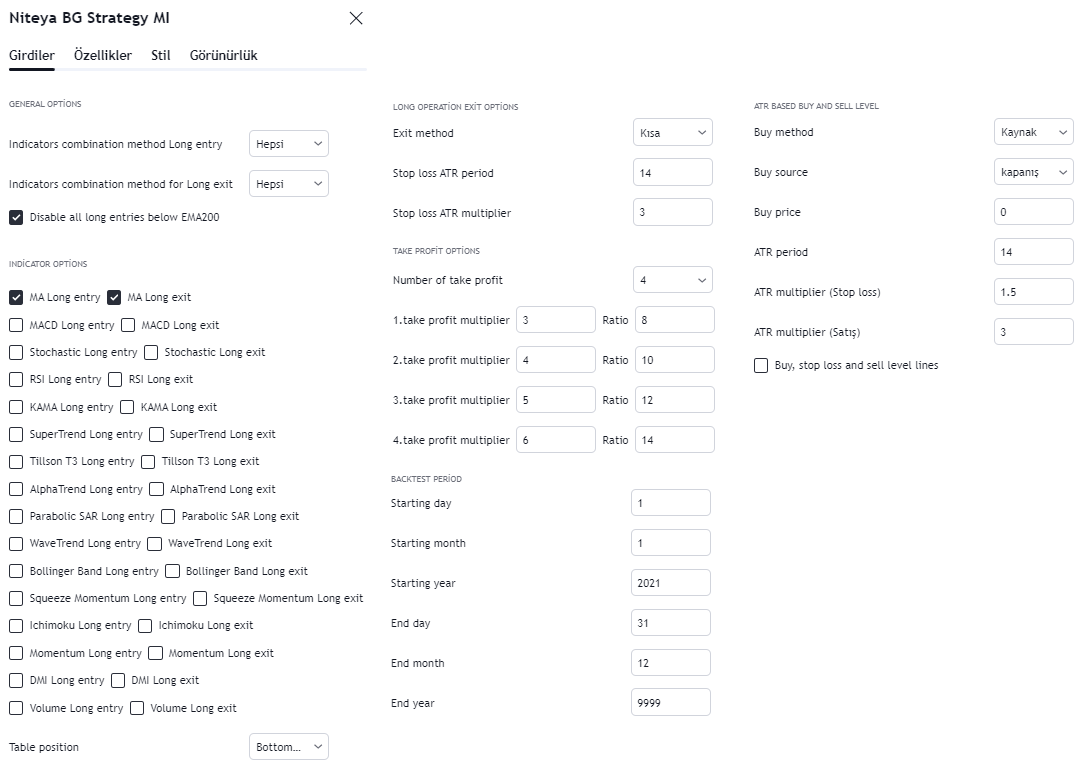Image resolution: width=1084 pixels, height=766 pixels.
Task: Open the Stil tab
Action: 160,55
